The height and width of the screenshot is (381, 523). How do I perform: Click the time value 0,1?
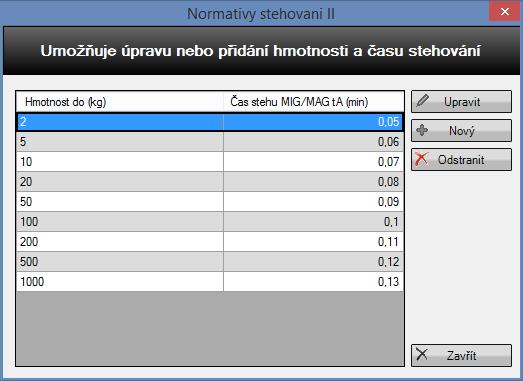point(391,222)
